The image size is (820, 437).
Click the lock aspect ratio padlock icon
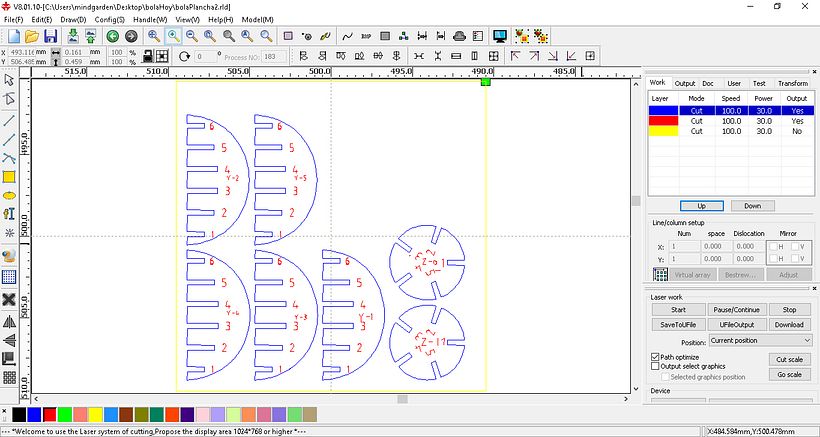pos(147,56)
